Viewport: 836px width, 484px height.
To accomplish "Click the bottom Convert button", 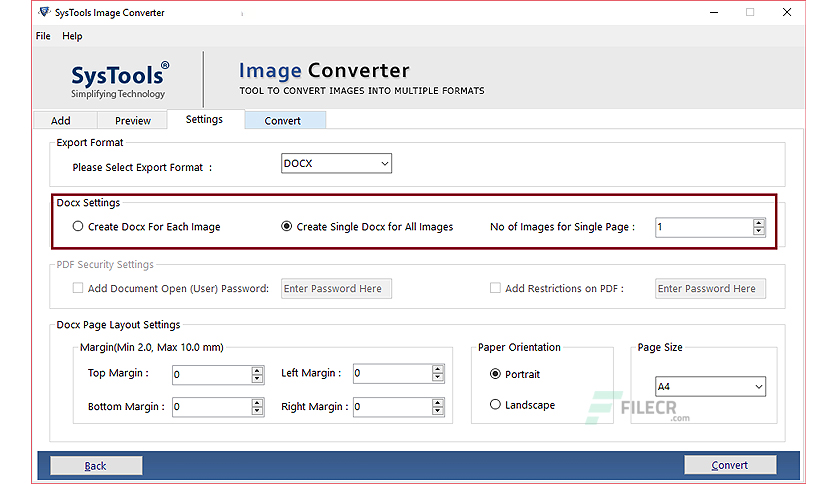I will click(x=730, y=465).
